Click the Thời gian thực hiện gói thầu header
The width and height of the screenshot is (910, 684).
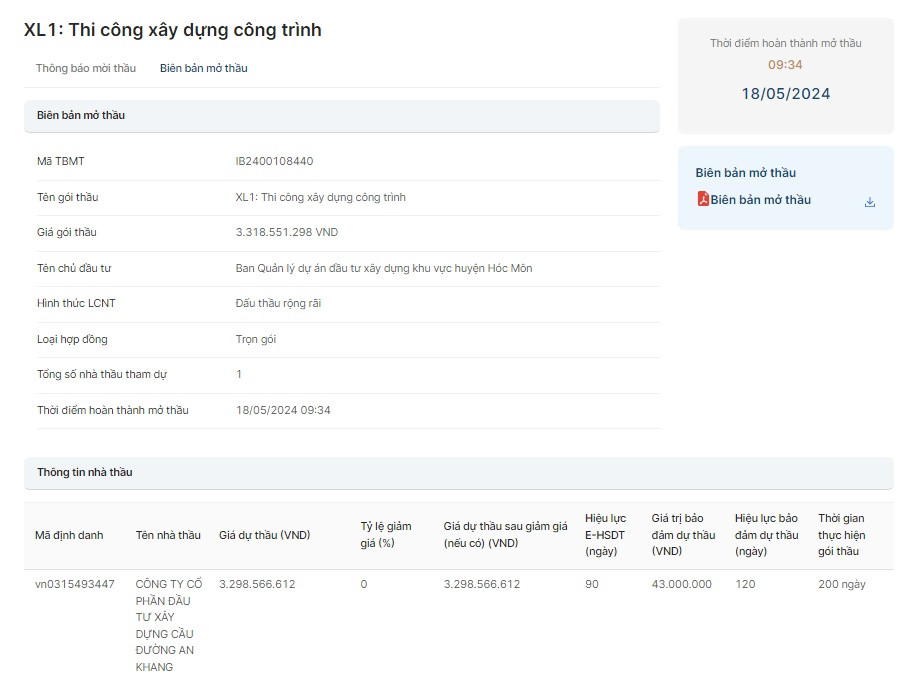(841, 534)
